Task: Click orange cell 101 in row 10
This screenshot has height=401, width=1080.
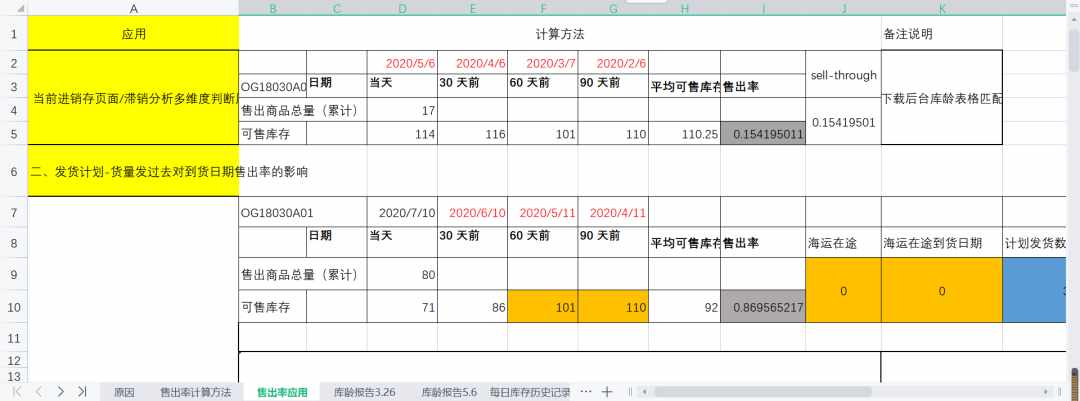Action: [x=543, y=307]
